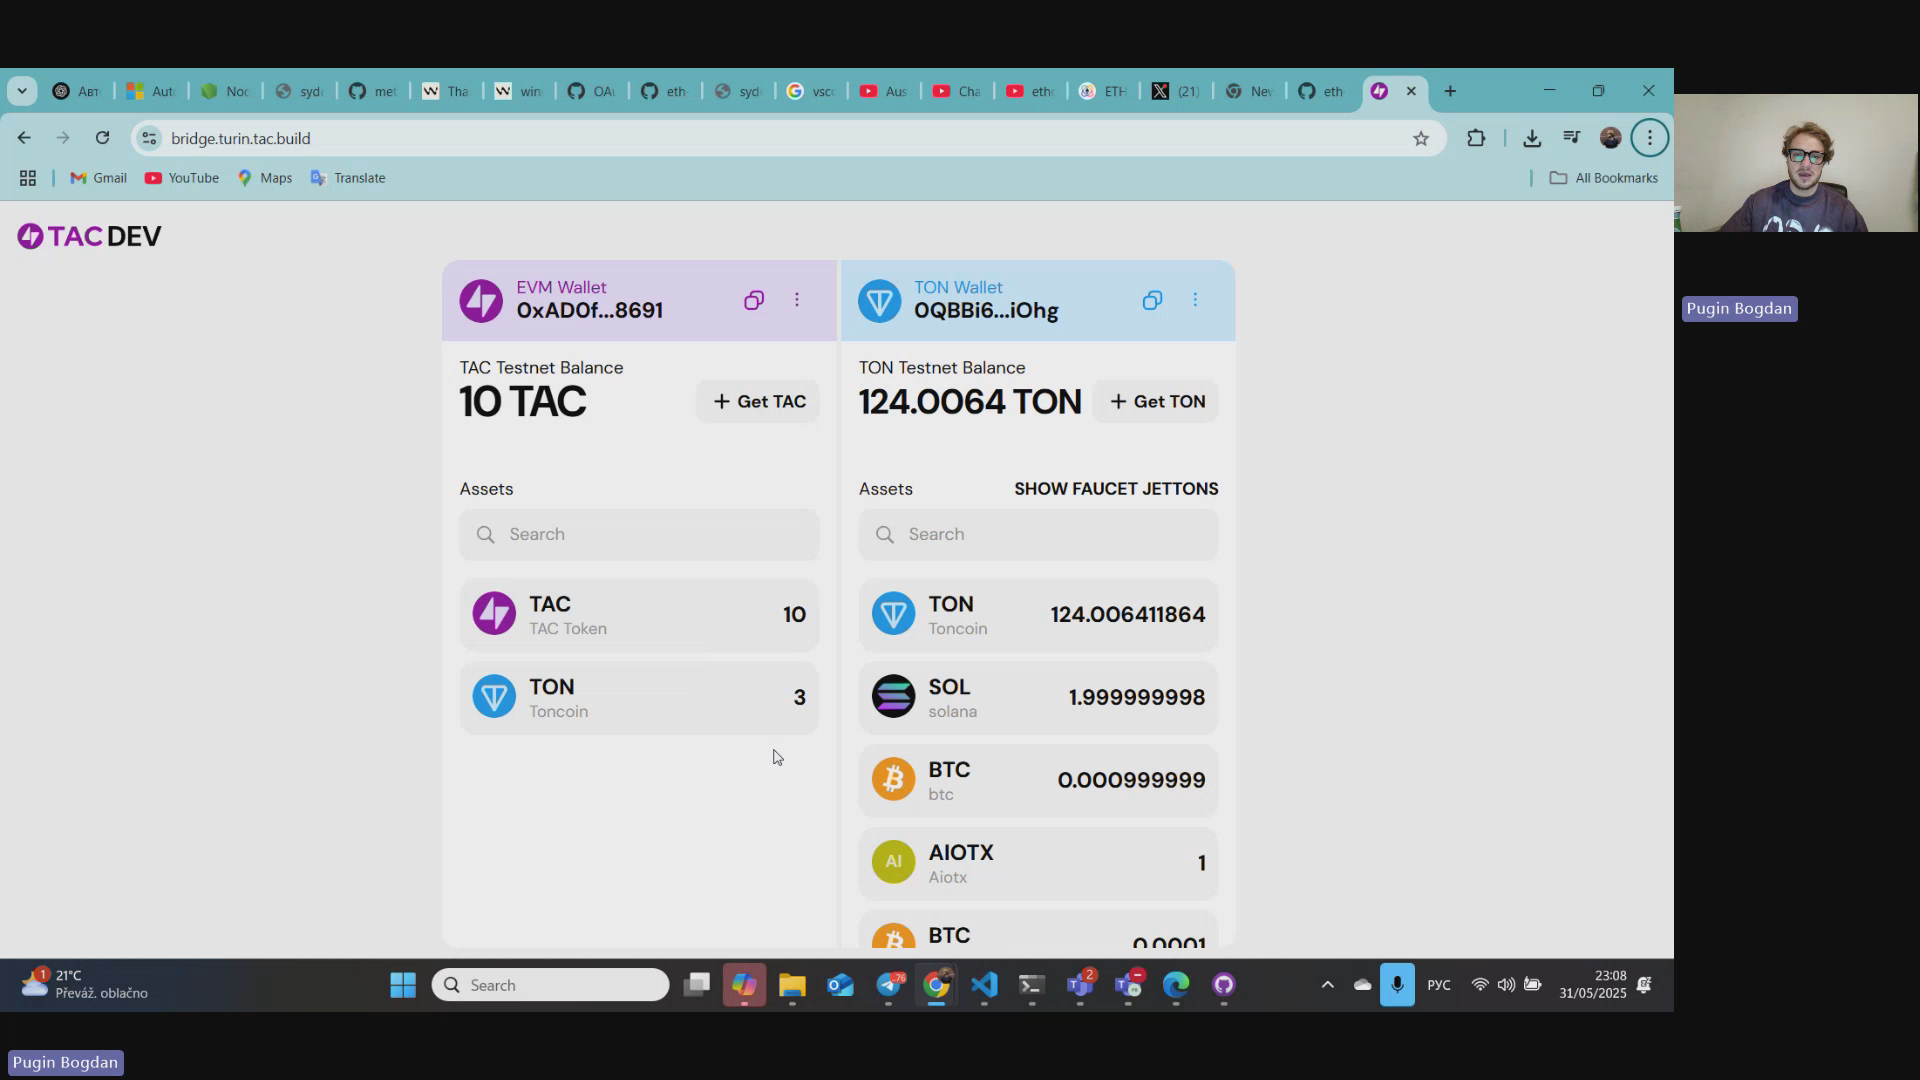
Task: Select the TON 124.006411864 asset row
Action: coord(1038,615)
